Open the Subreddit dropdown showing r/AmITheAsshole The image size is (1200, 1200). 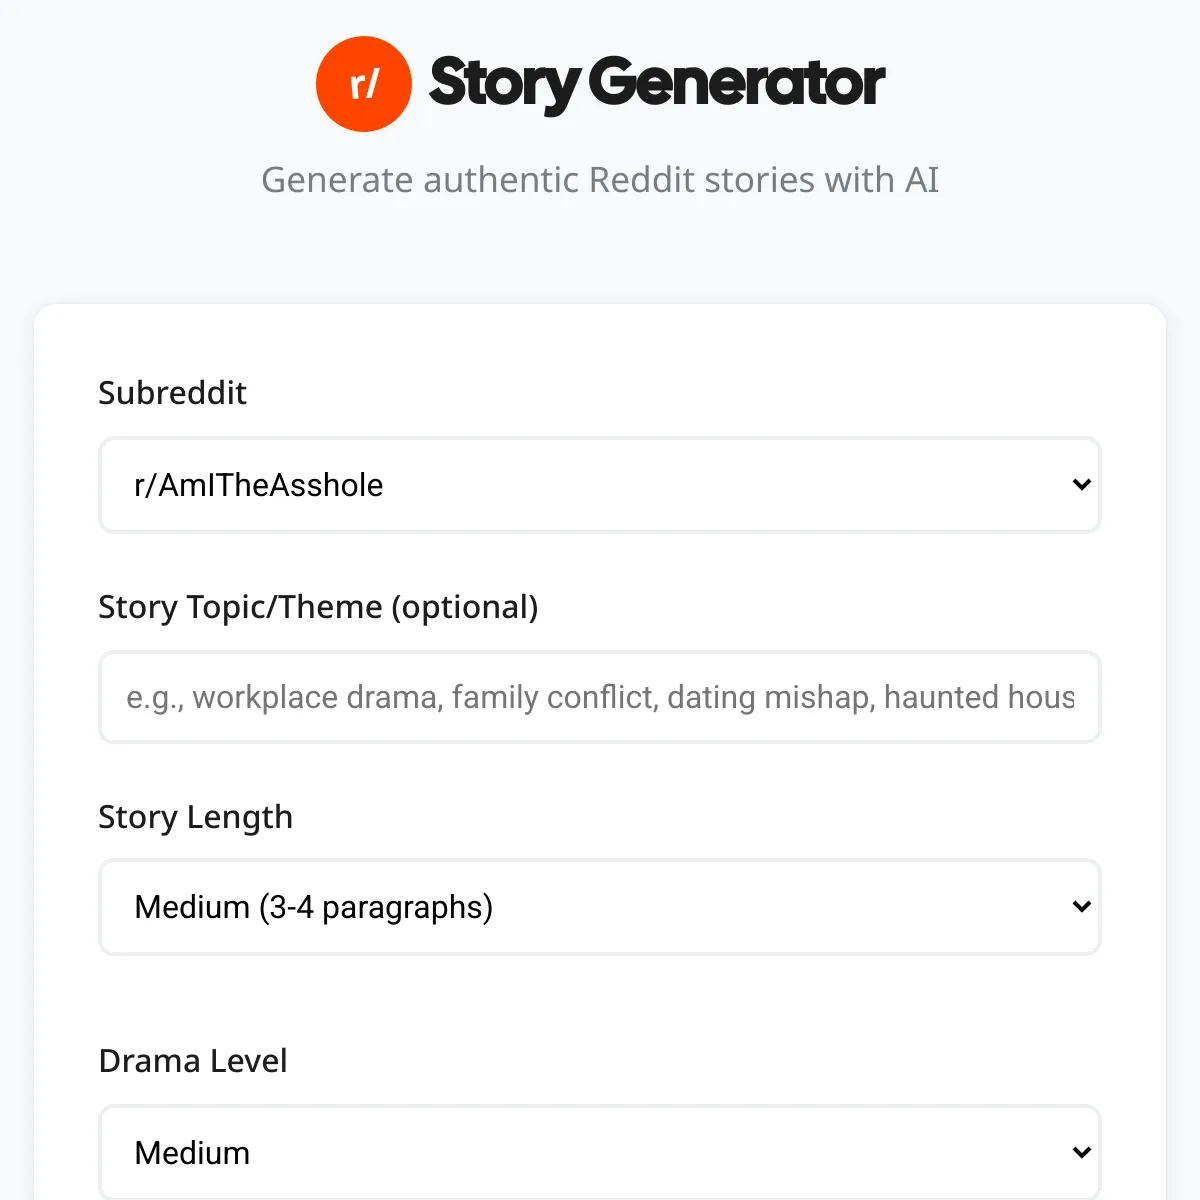(600, 485)
